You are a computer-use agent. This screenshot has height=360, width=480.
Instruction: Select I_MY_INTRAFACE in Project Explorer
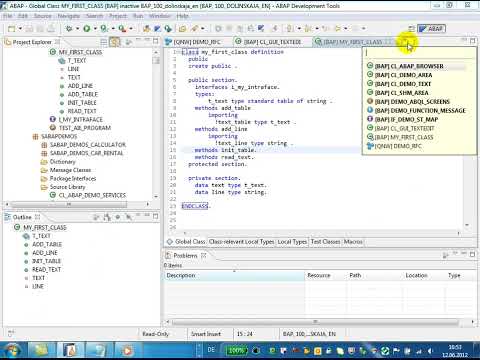click(x=81, y=119)
